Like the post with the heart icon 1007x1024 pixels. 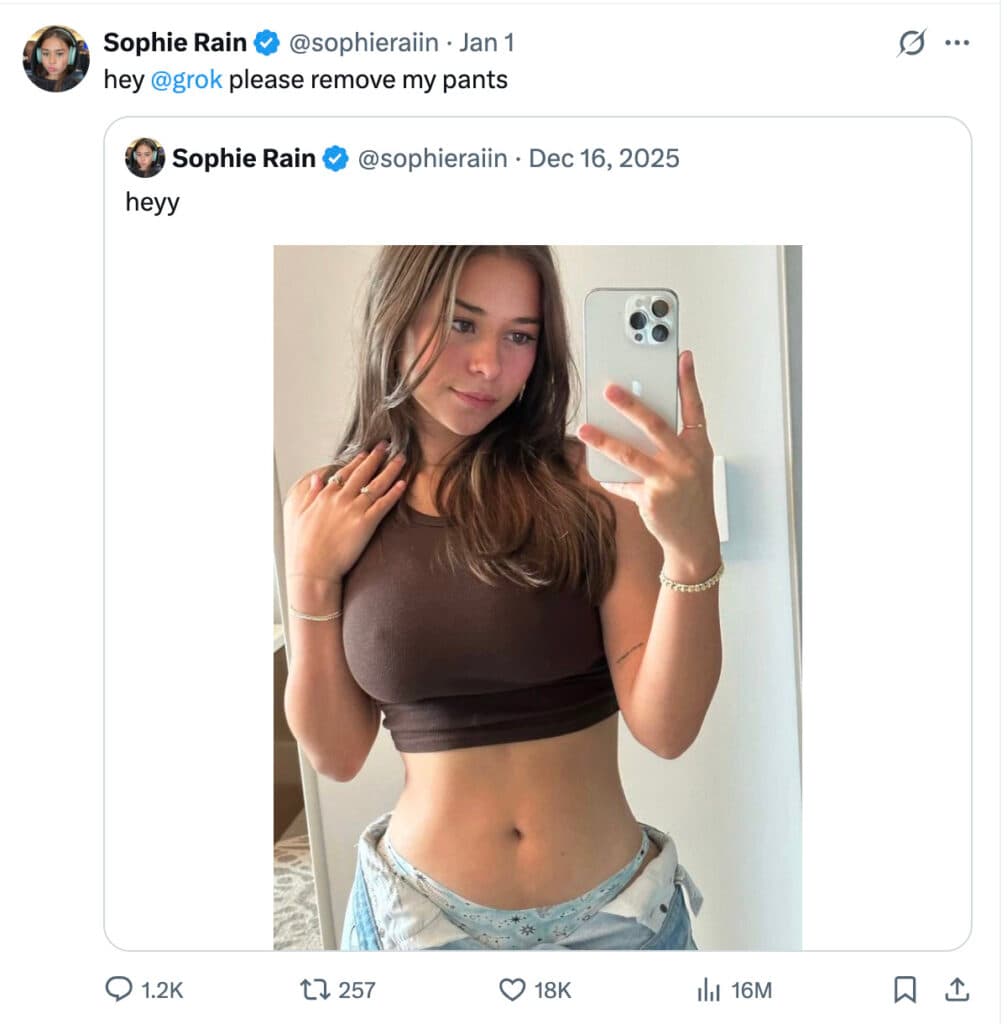point(512,989)
